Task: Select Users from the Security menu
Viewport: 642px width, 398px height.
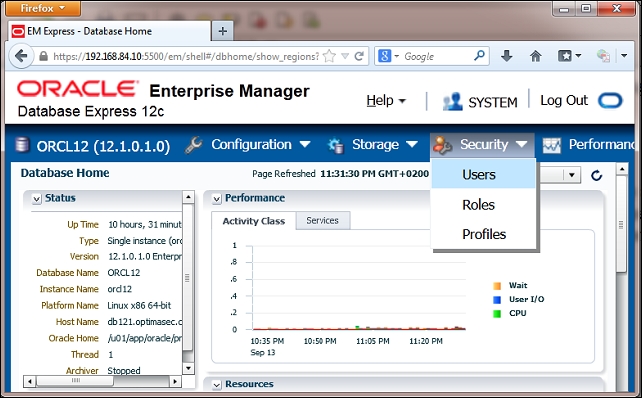Action: pyautogui.click(x=483, y=174)
